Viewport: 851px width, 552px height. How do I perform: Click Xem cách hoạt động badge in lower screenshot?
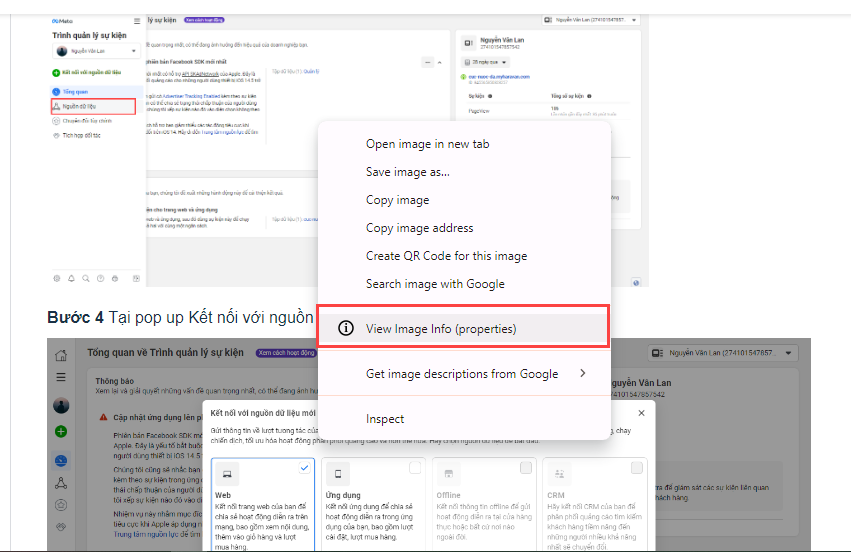pos(286,353)
